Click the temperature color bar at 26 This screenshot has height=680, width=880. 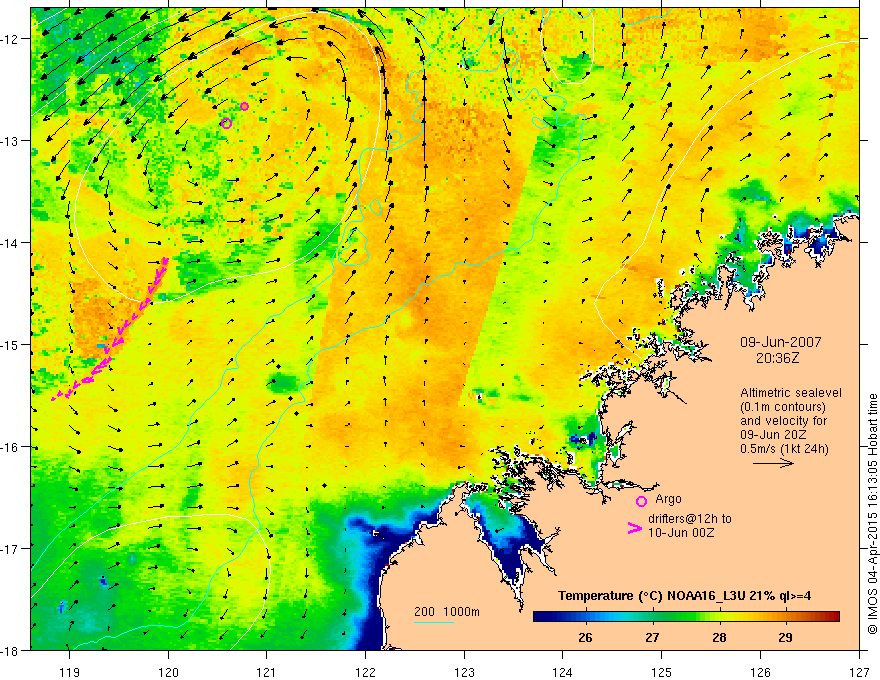(x=585, y=617)
